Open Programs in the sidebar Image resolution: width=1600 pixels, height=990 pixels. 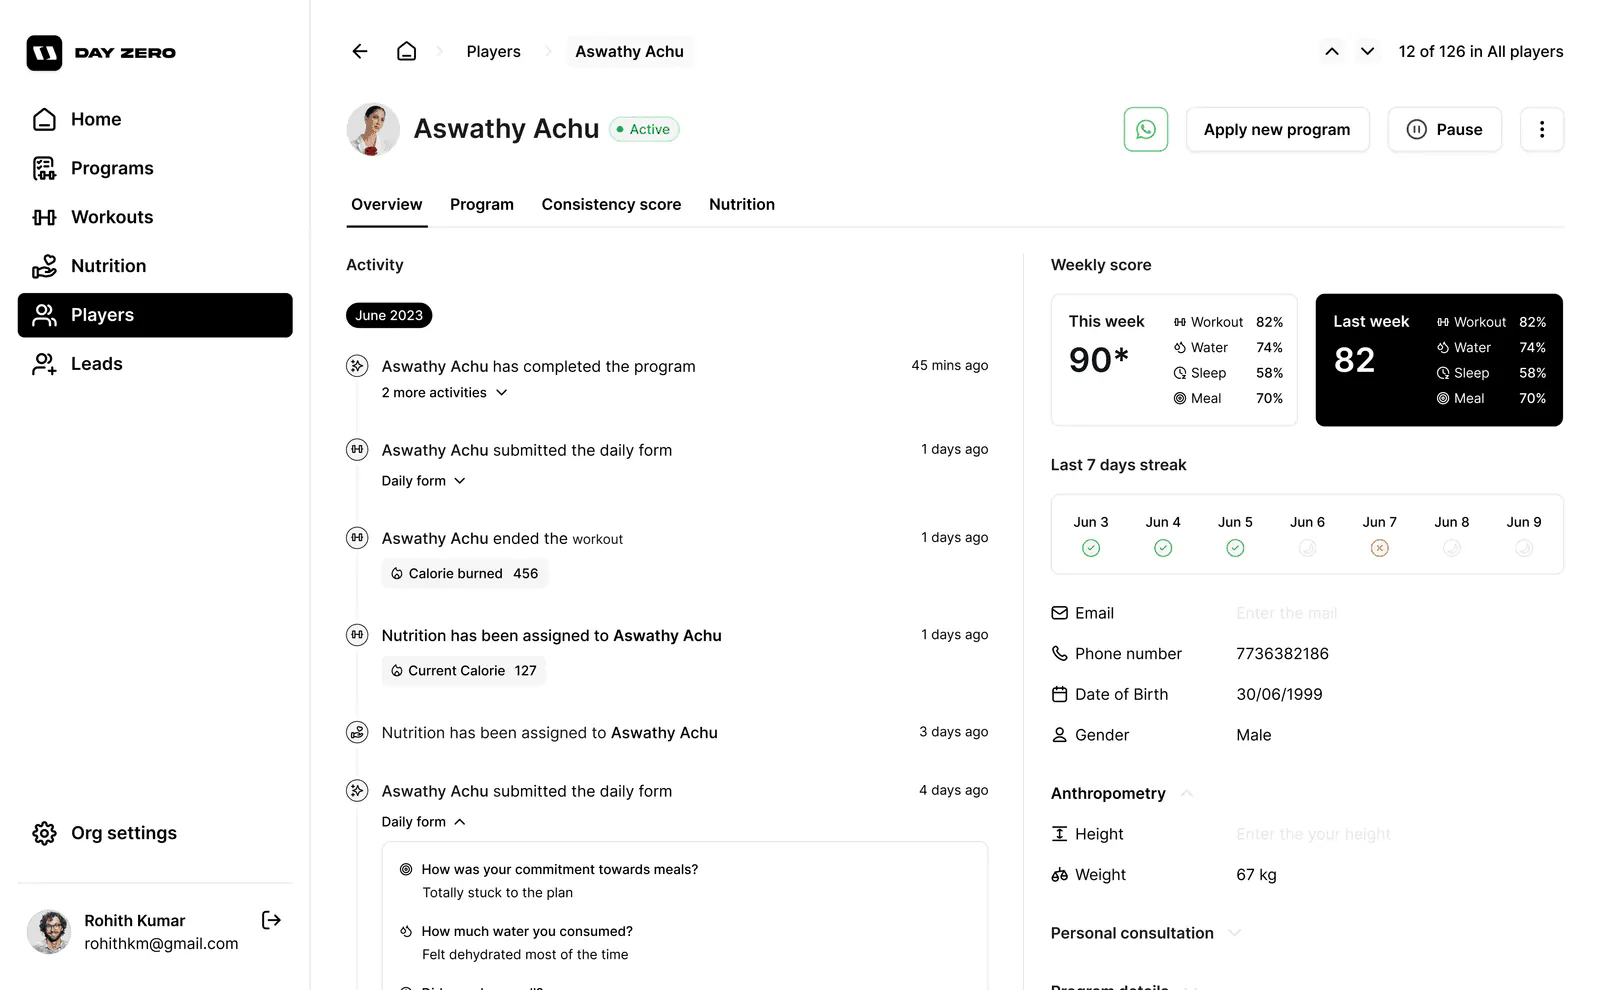tap(155, 168)
